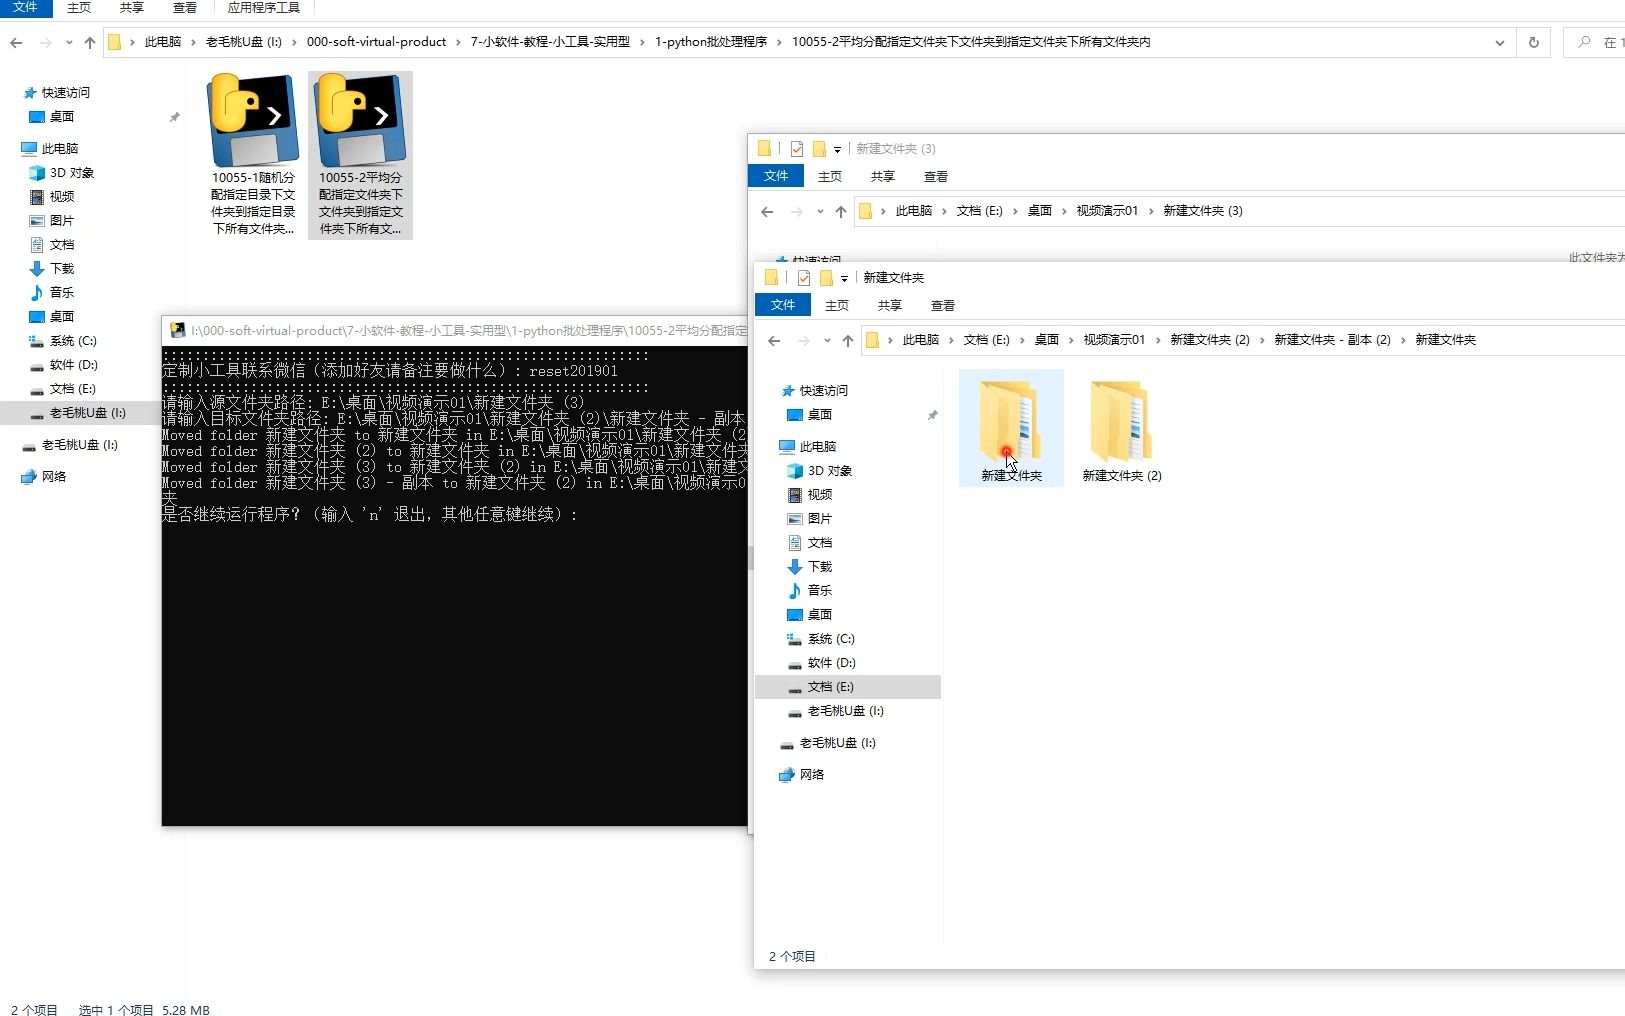Open 3D 对象 in main window sidebar
Viewport: 1625px width, 1016px height.
(x=71, y=172)
